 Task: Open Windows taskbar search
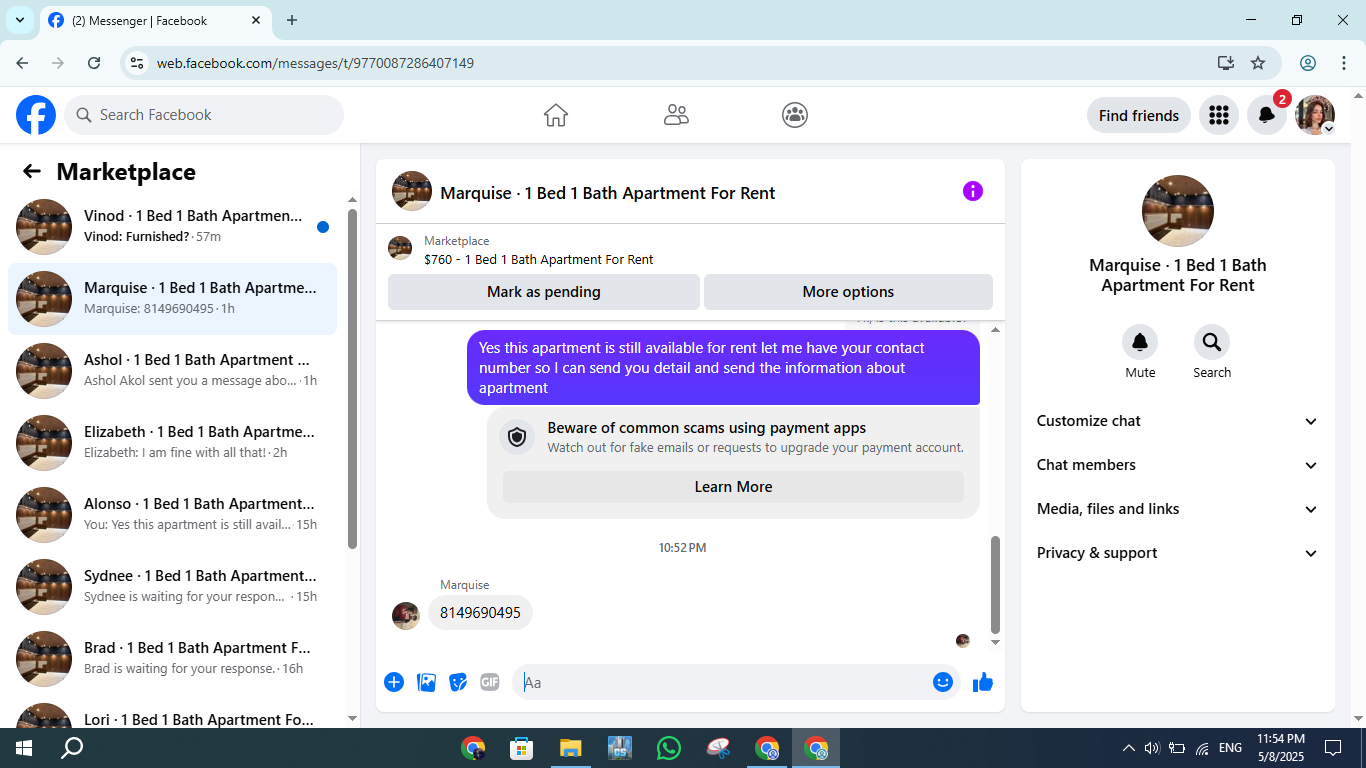[x=72, y=748]
